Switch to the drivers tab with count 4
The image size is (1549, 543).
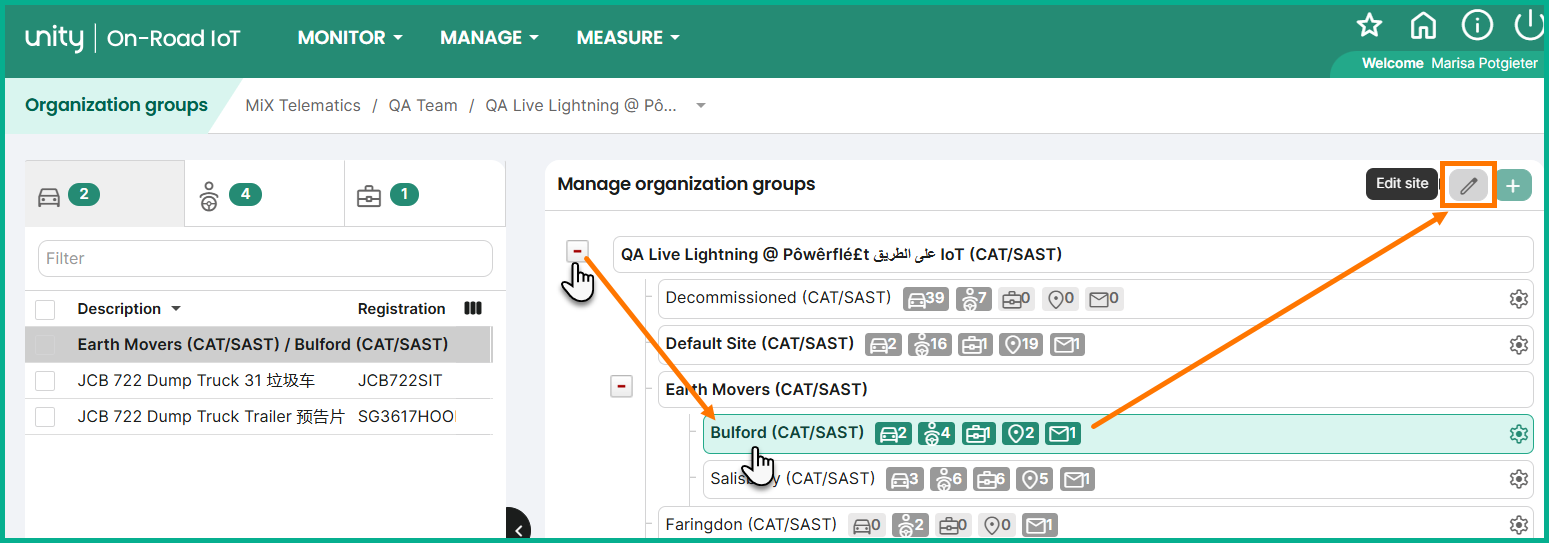[265, 194]
